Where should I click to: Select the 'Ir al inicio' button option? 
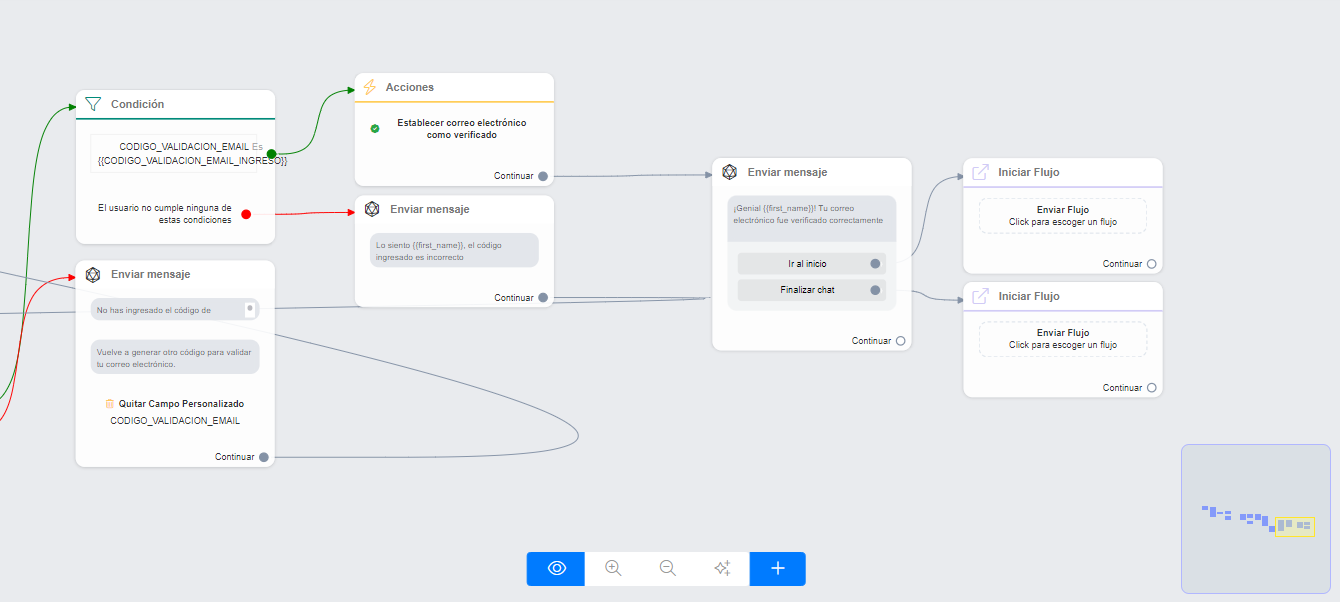[x=807, y=264]
